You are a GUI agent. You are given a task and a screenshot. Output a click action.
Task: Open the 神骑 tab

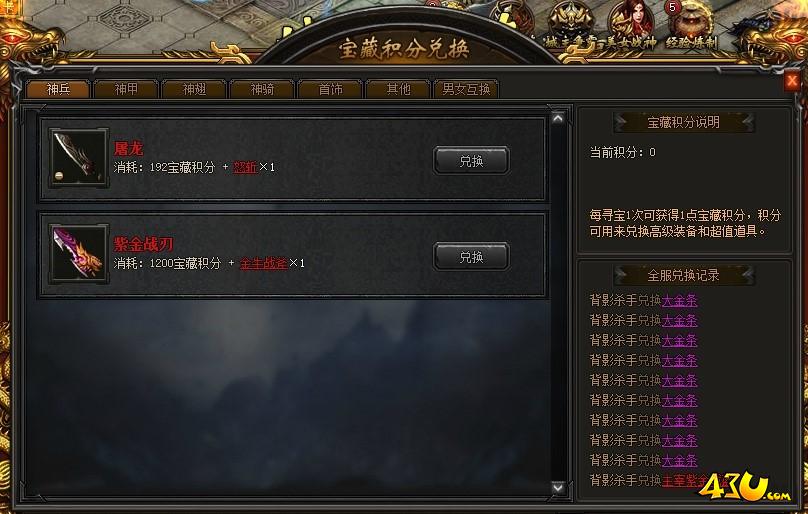[x=262, y=89]
